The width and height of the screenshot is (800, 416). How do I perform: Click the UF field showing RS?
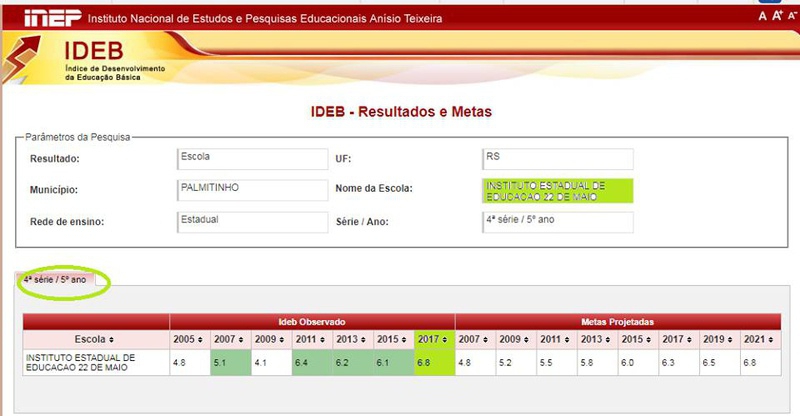557,159
